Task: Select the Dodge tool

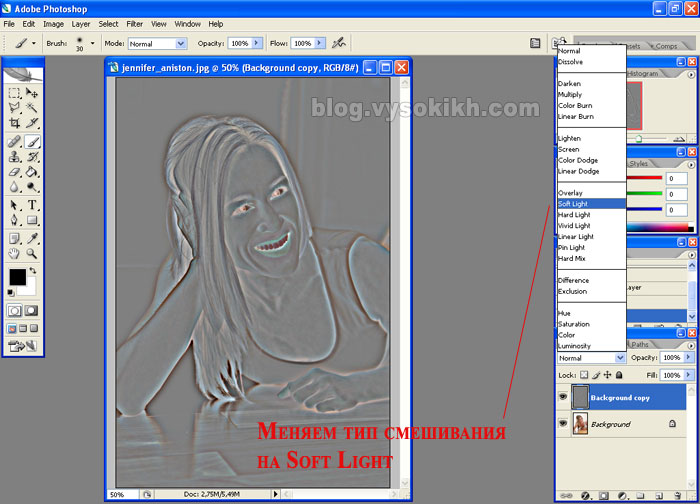Action: tap(32, 187)
